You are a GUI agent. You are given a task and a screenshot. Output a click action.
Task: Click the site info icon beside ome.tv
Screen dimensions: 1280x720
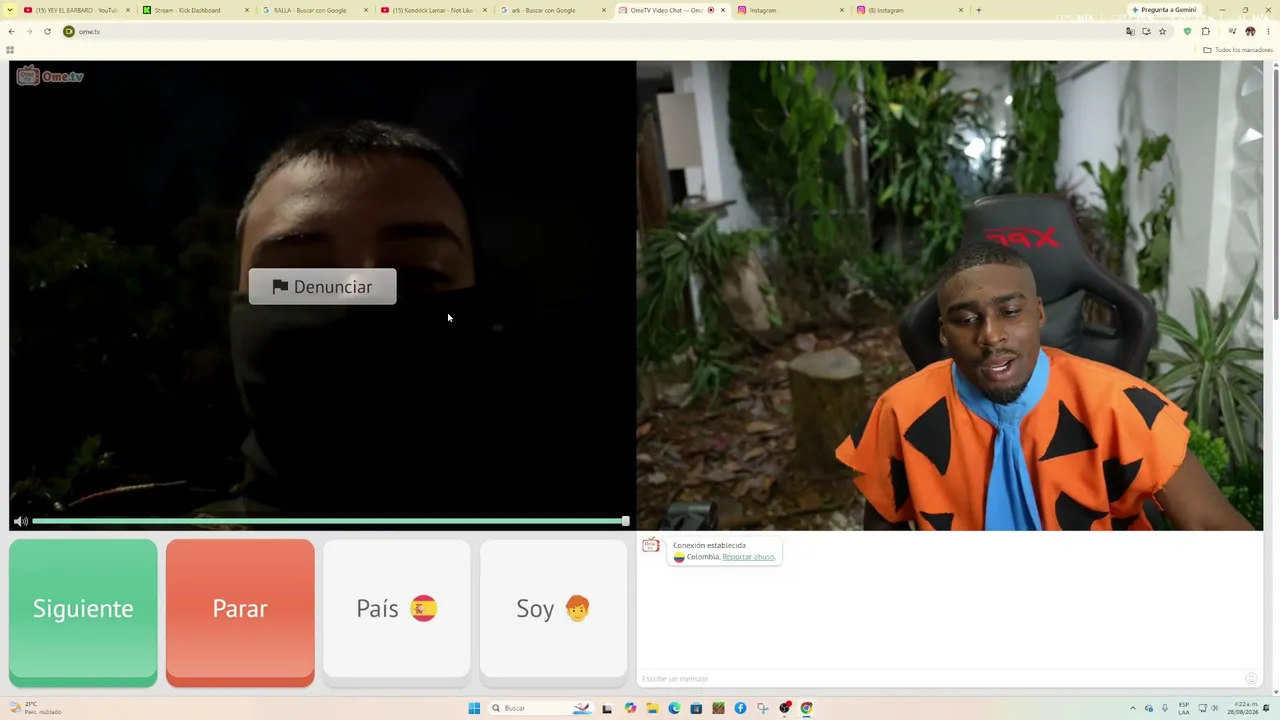(x=69, y=32)
